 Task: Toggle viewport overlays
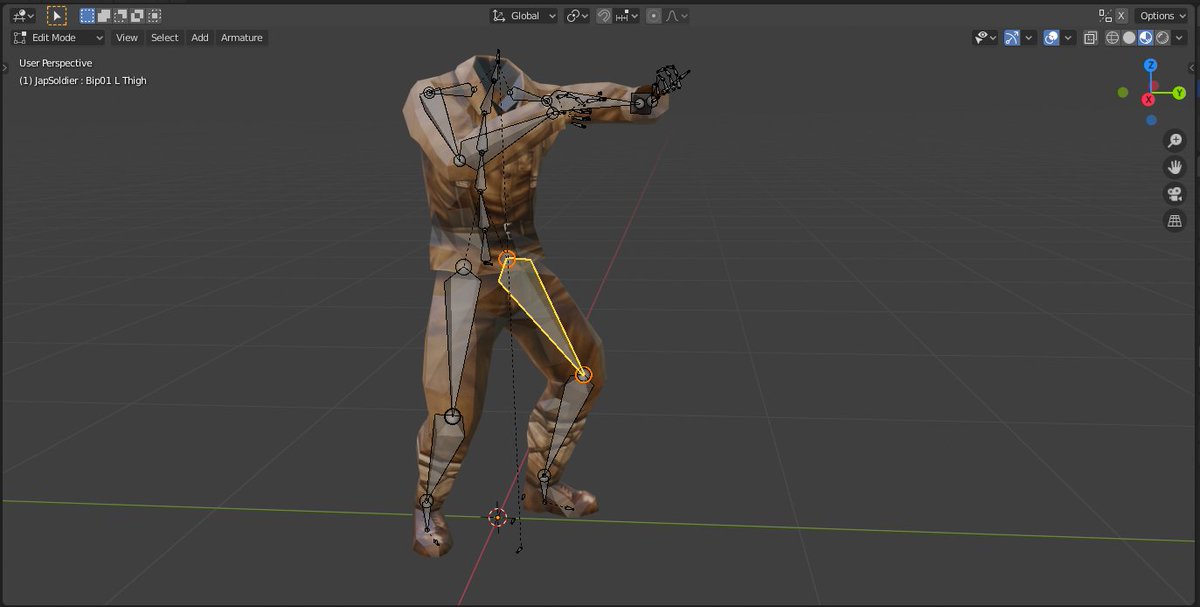point(1051,38)
